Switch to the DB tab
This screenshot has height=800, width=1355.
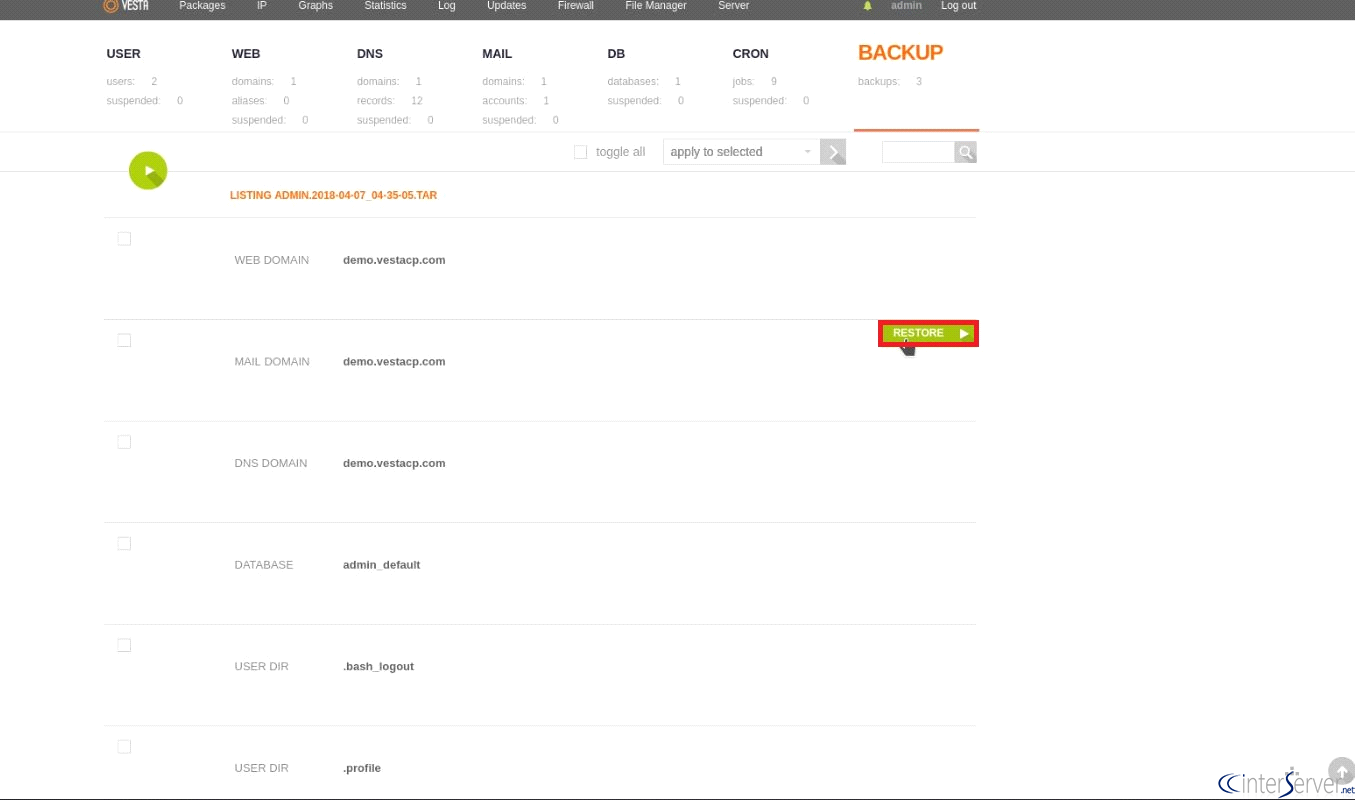[x=616, y=54]
